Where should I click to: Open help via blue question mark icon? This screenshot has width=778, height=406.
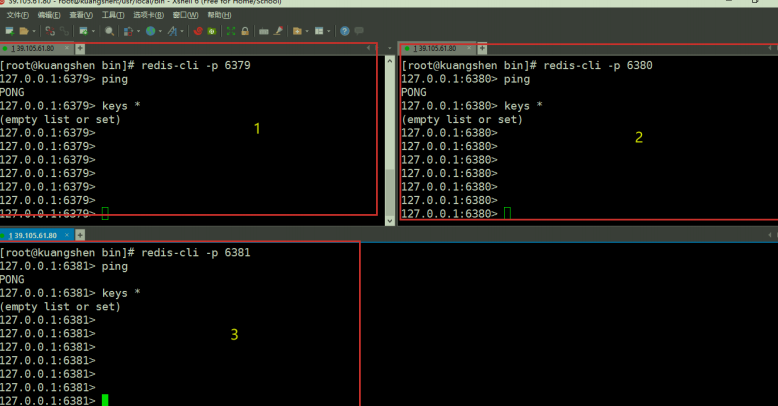tap(344, 31)
